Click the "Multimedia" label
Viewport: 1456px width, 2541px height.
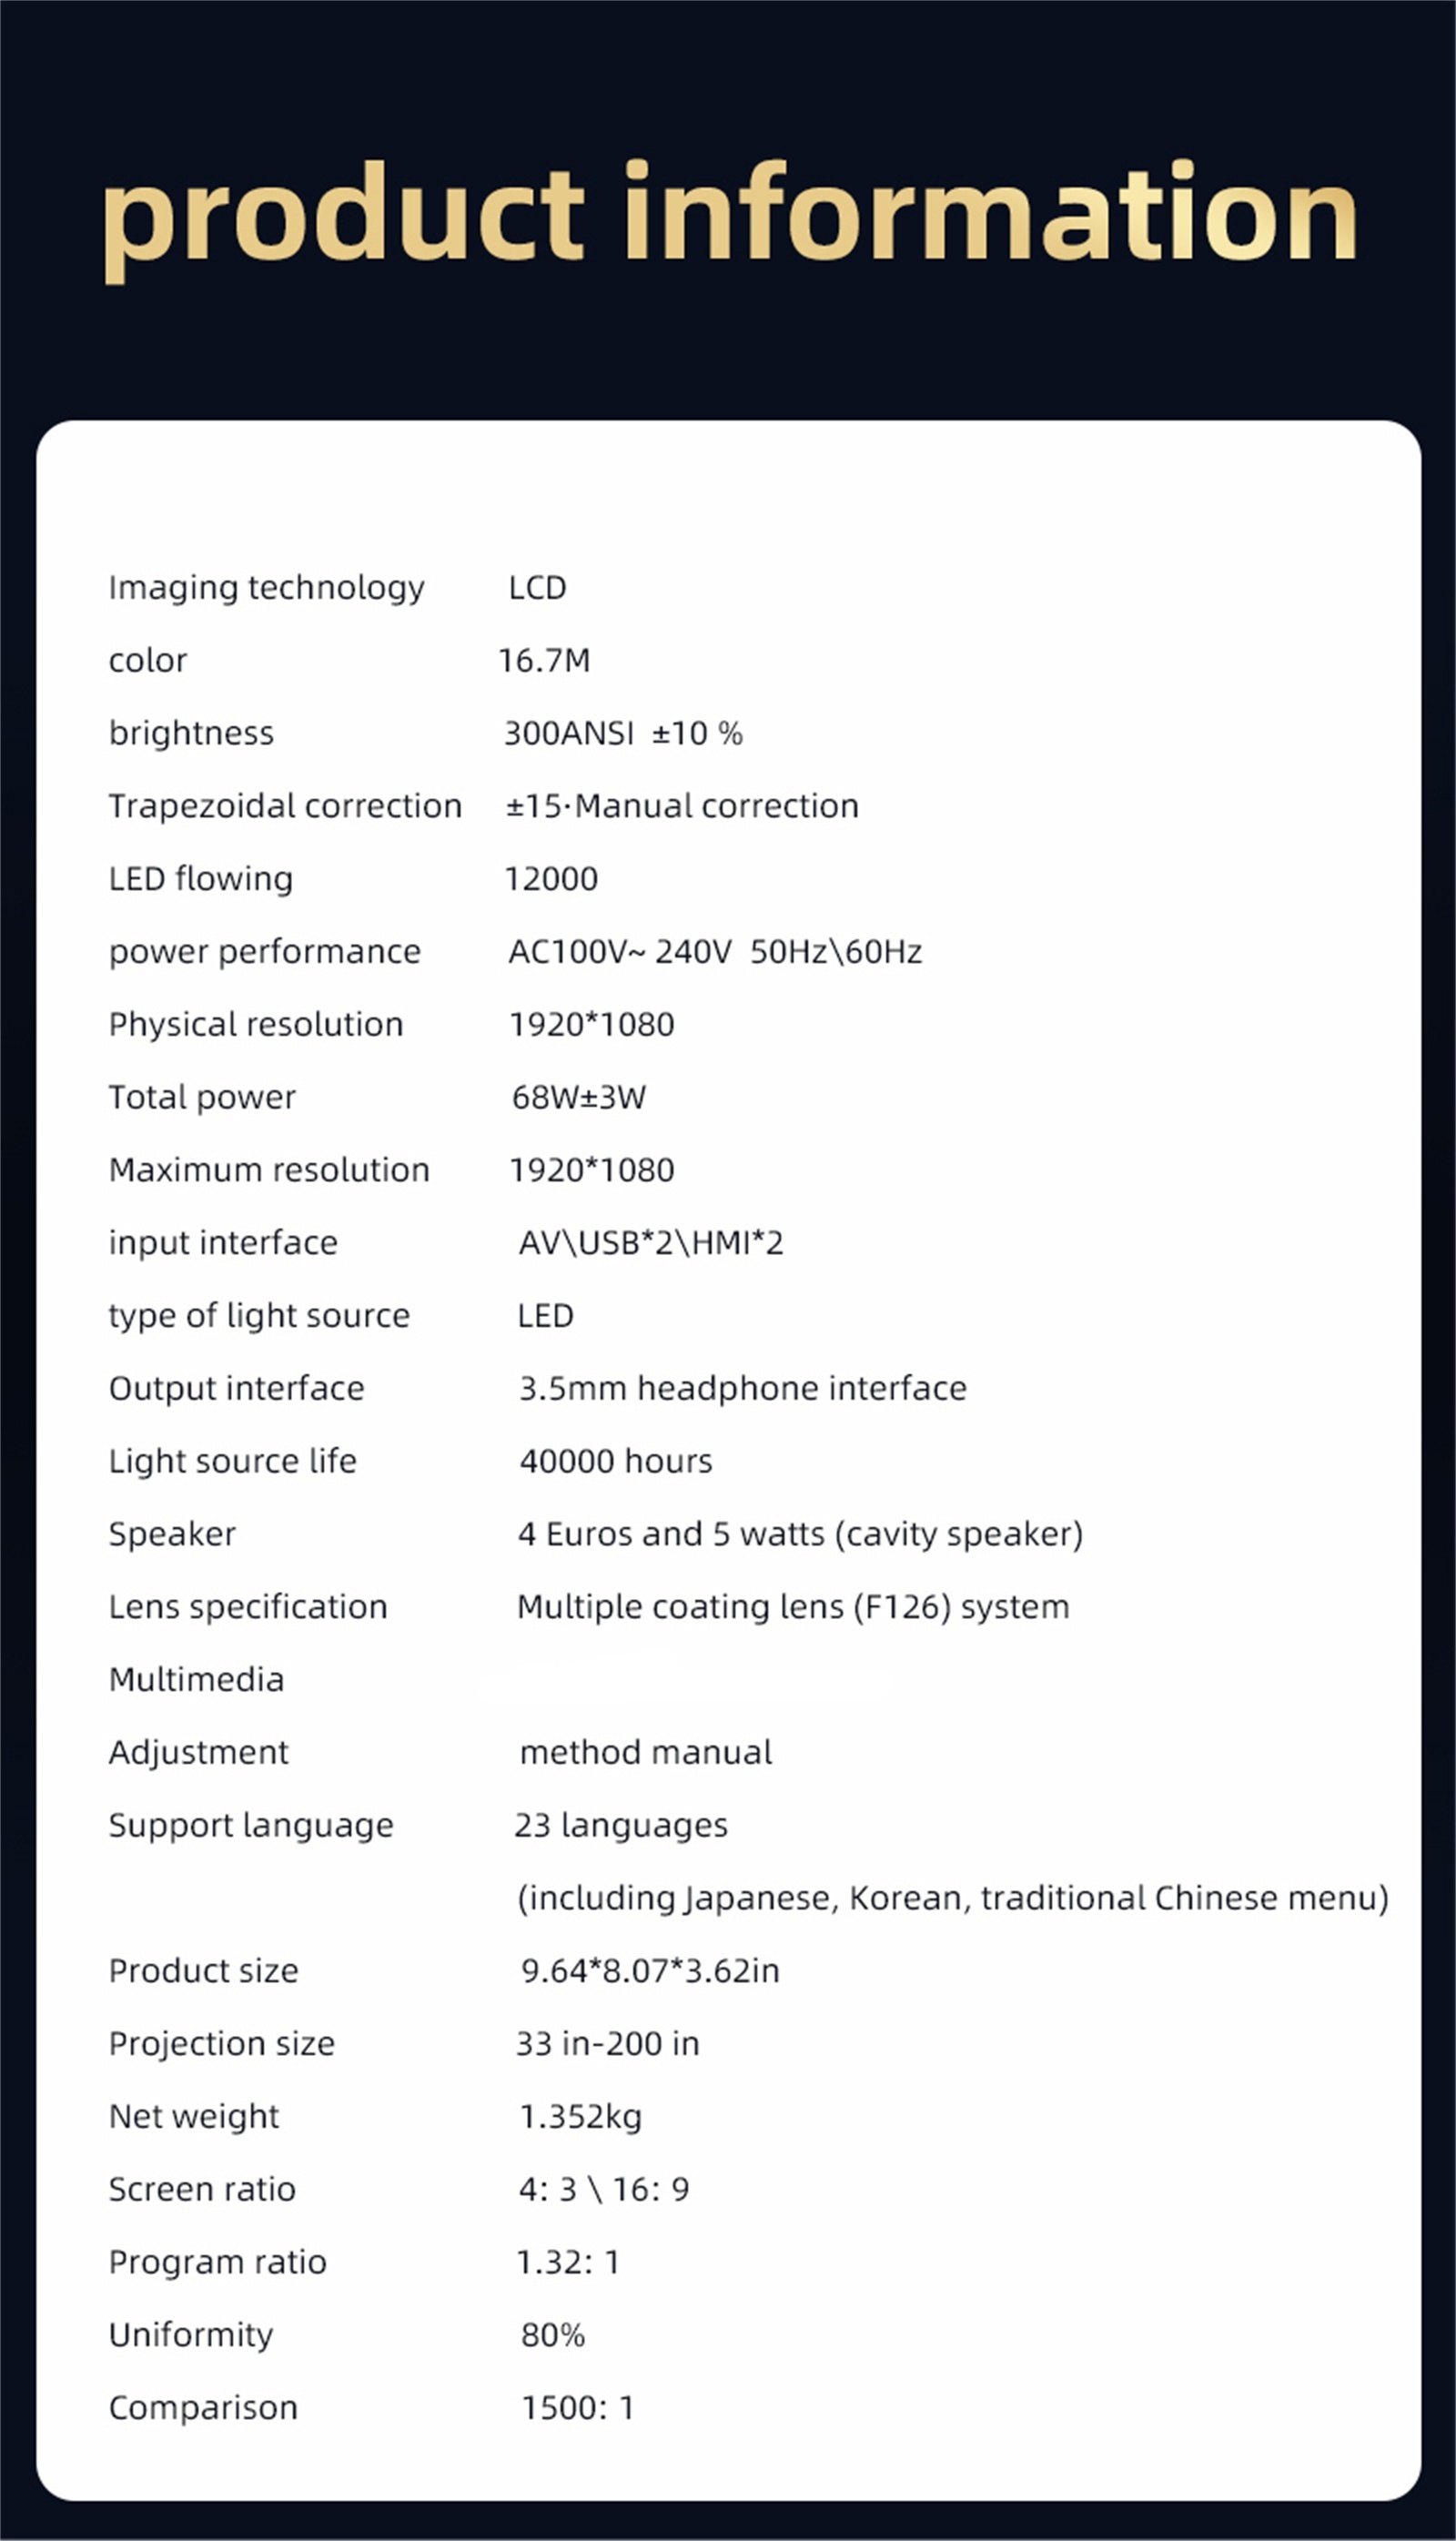tap(196, 1680)
